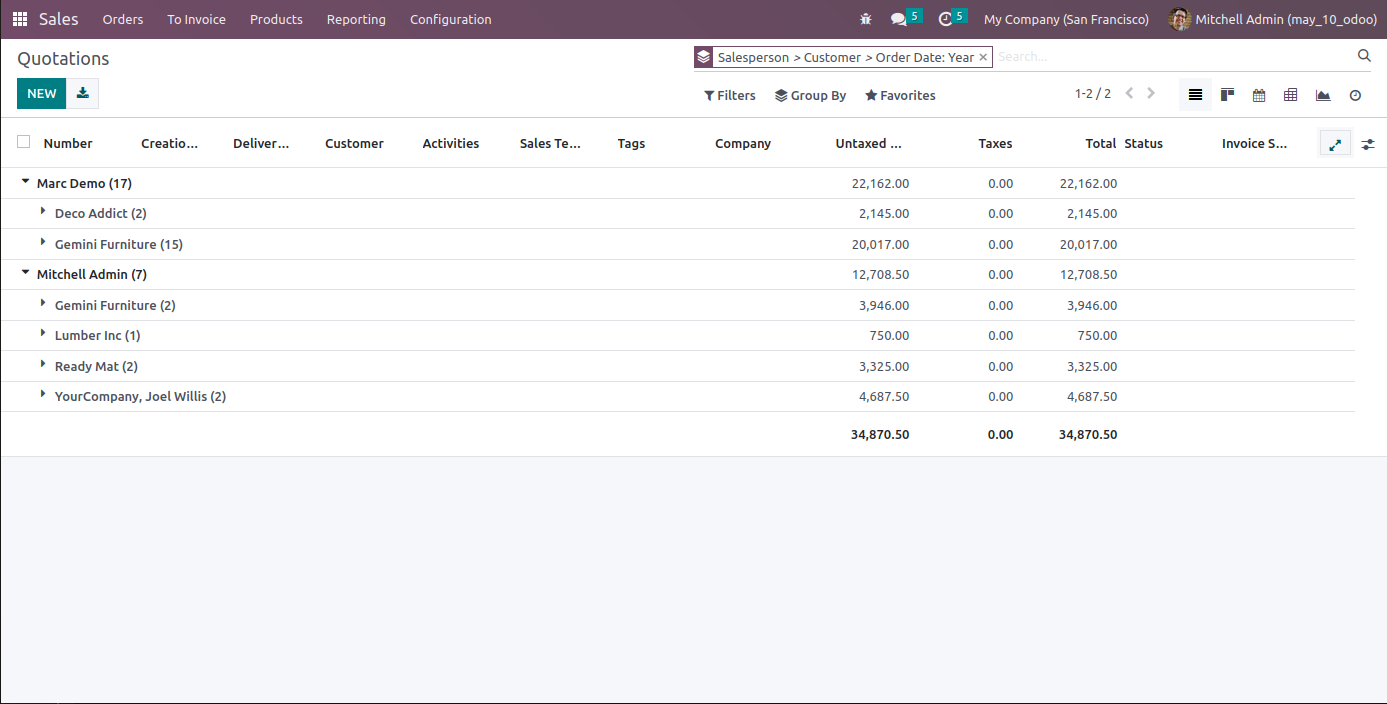Collapse the Marc Demo group
This screenshot has width=1387, height=704.
26,183
